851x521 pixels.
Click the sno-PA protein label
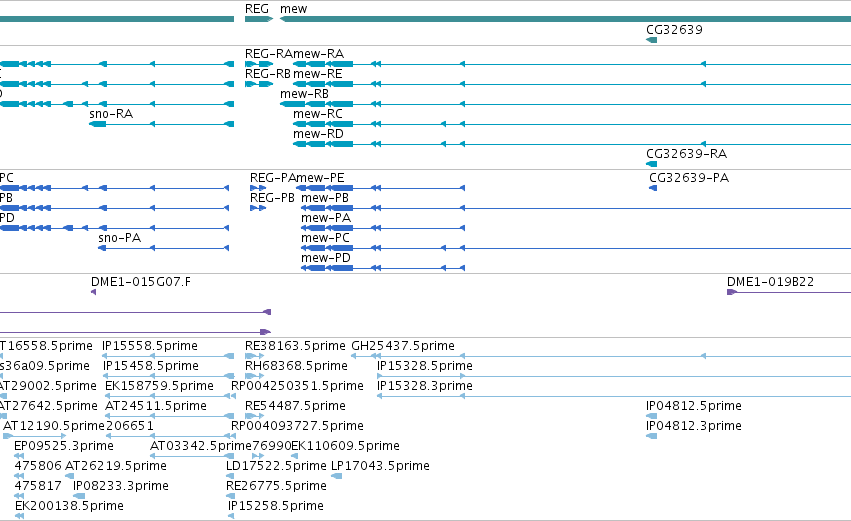(119, 238)
